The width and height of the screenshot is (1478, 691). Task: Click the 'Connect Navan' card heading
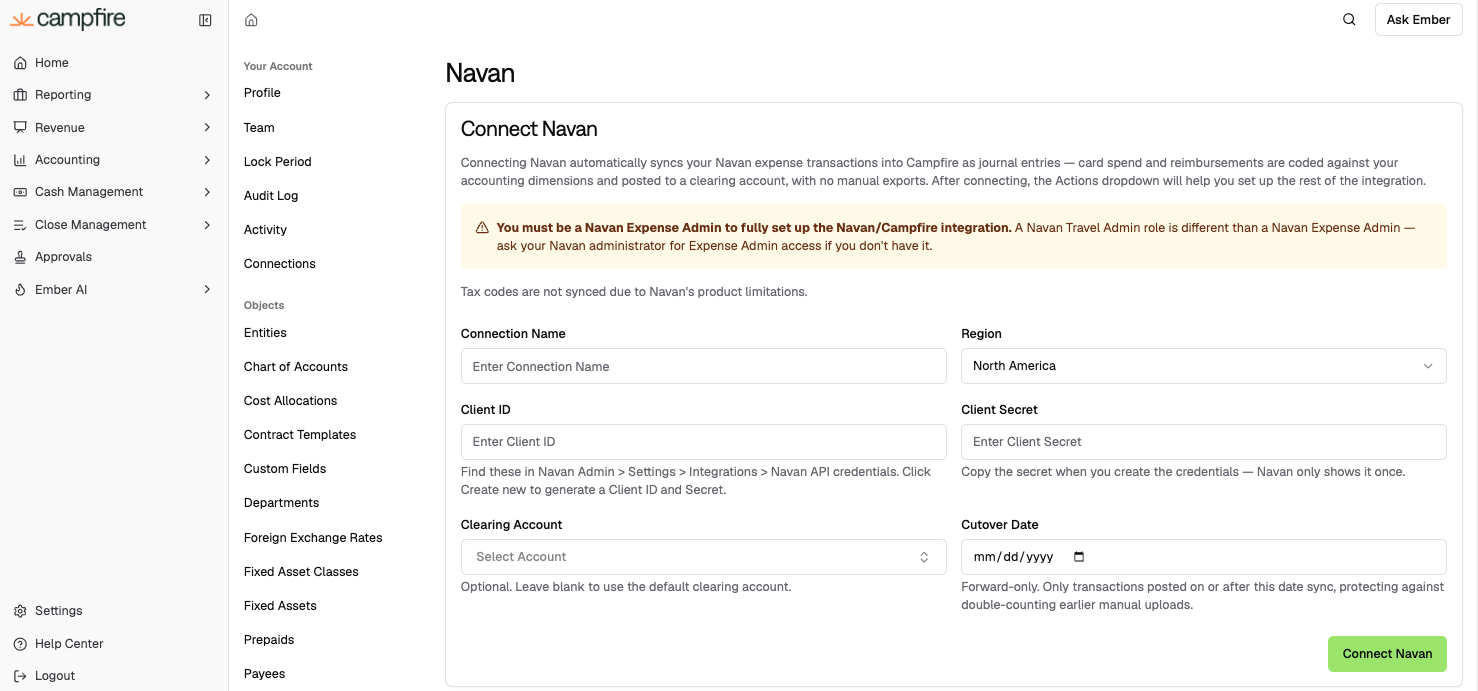pyautogui.click(x=529, y=129)
